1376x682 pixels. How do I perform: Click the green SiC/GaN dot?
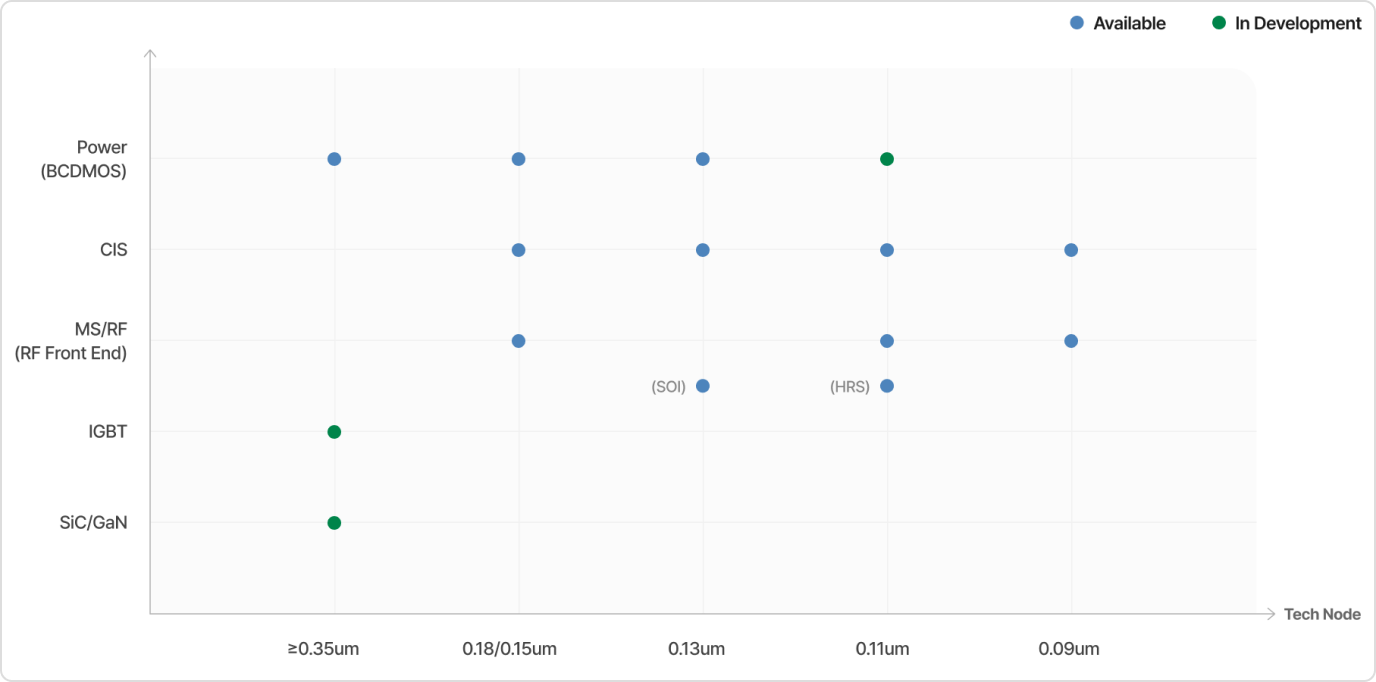(x=334, y=523)
